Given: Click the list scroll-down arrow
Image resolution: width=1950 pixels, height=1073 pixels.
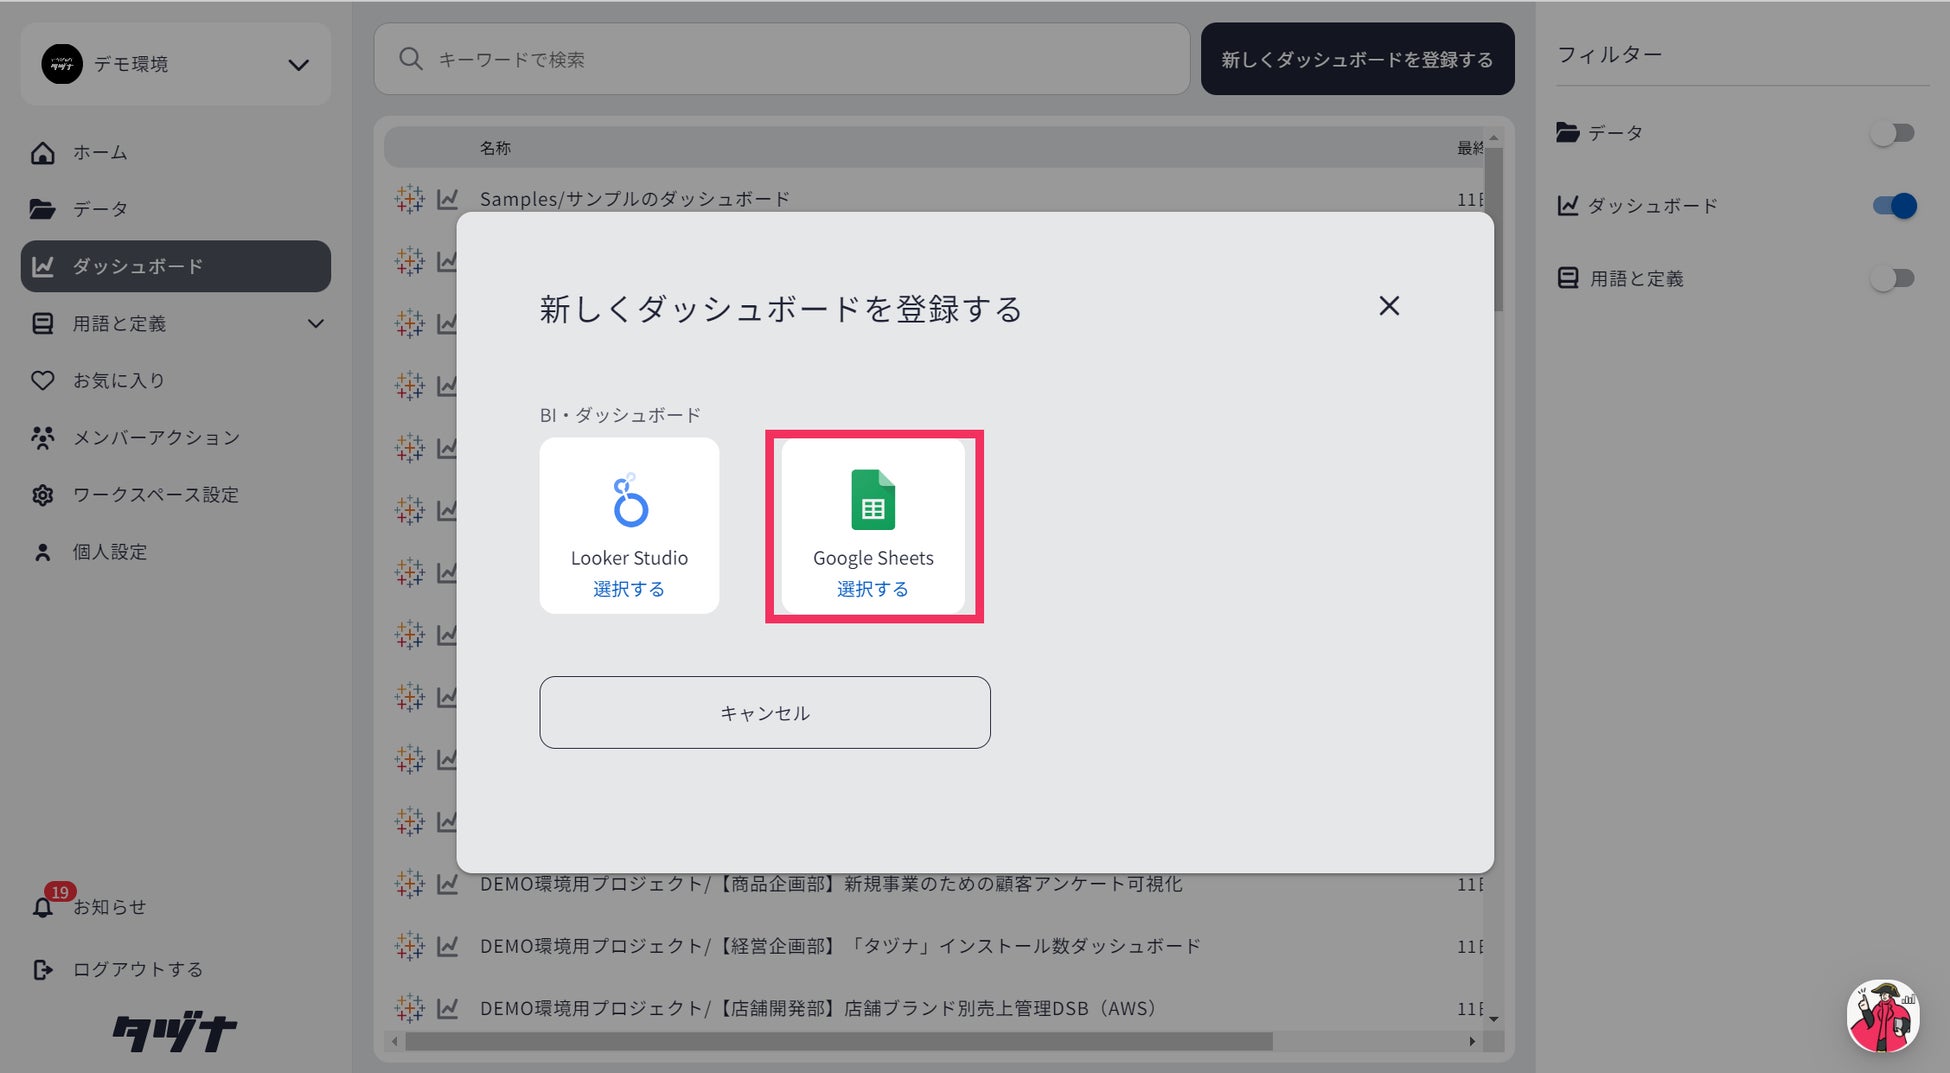Looking at the screenshot, I should coord(1494,1019).
